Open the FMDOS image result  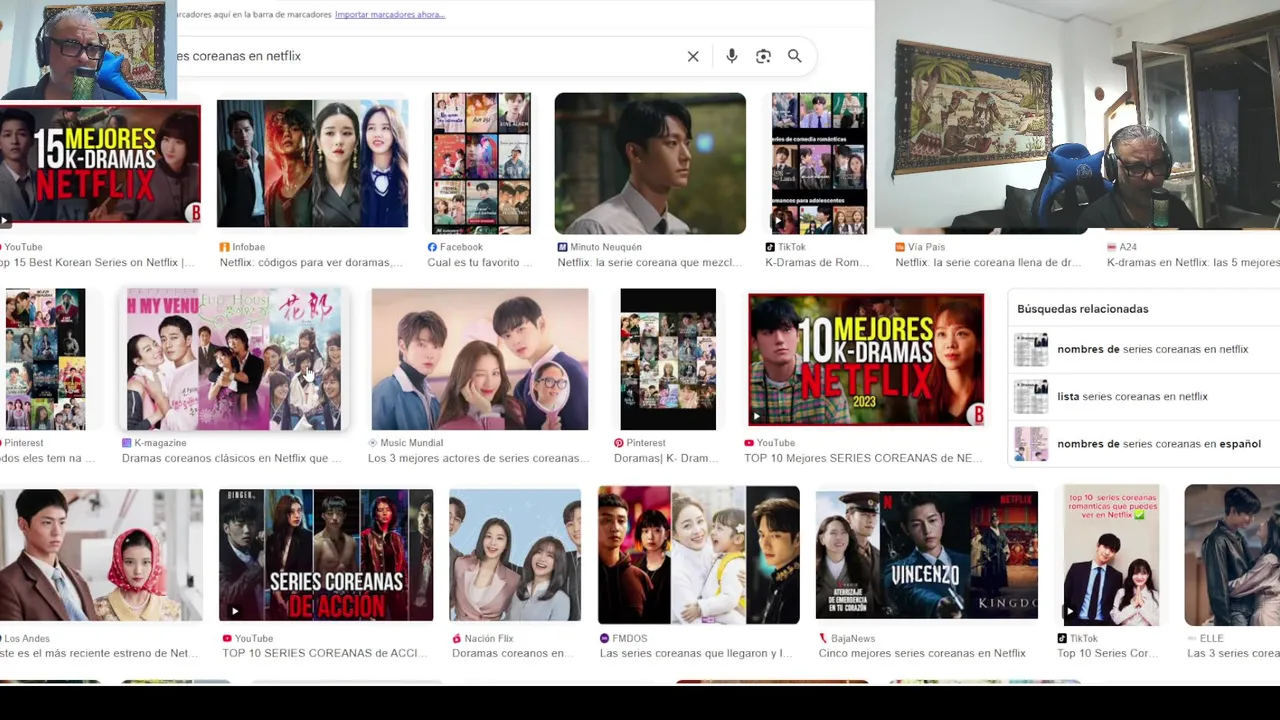699,555
